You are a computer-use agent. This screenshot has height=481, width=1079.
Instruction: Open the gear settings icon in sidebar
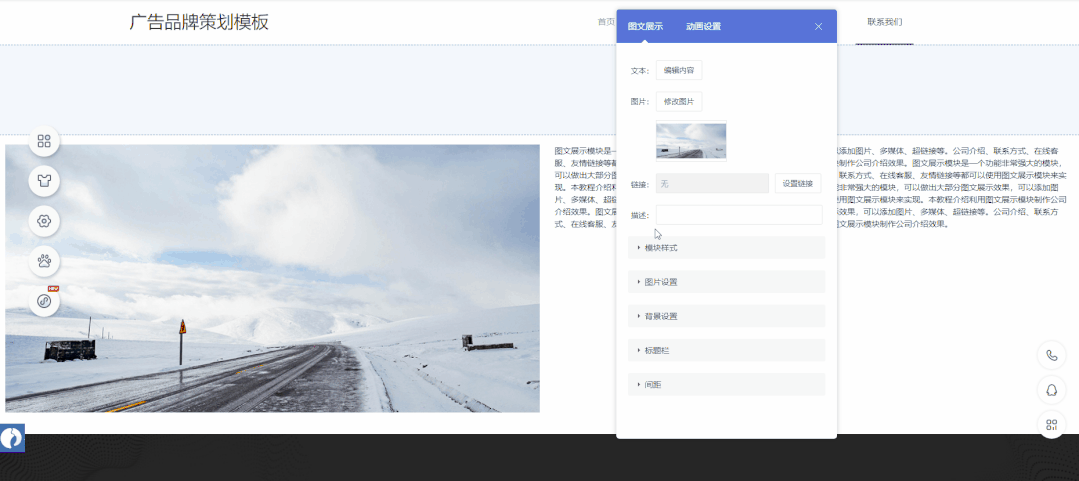(44, 221)
